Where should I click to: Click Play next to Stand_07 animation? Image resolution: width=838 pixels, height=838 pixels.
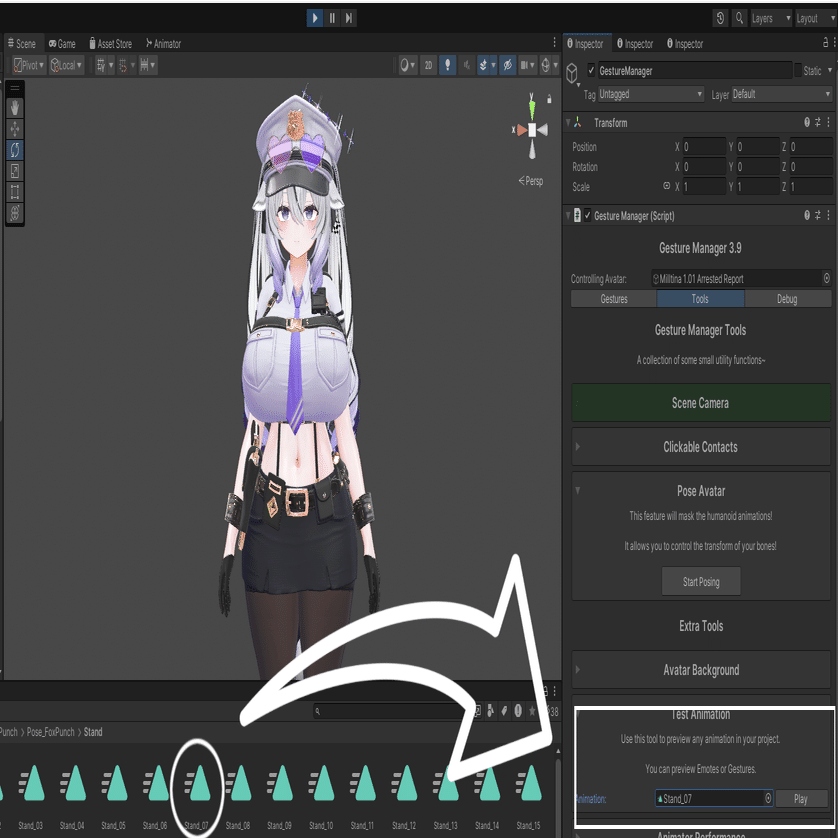(x=801, y=798)
